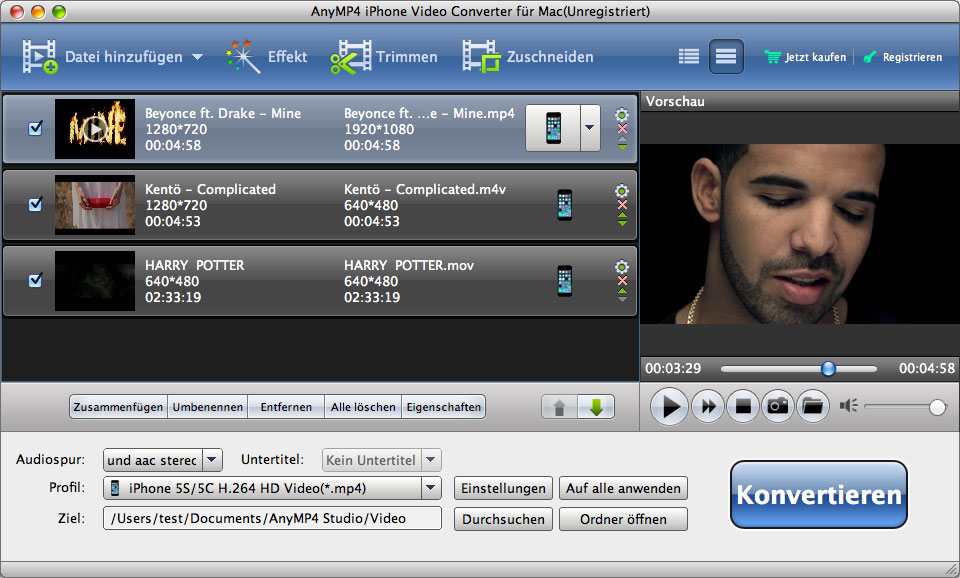The width and height of the screenshot is (960, 578).
Task: Stop the preview playback
Action: click(743, 406)
